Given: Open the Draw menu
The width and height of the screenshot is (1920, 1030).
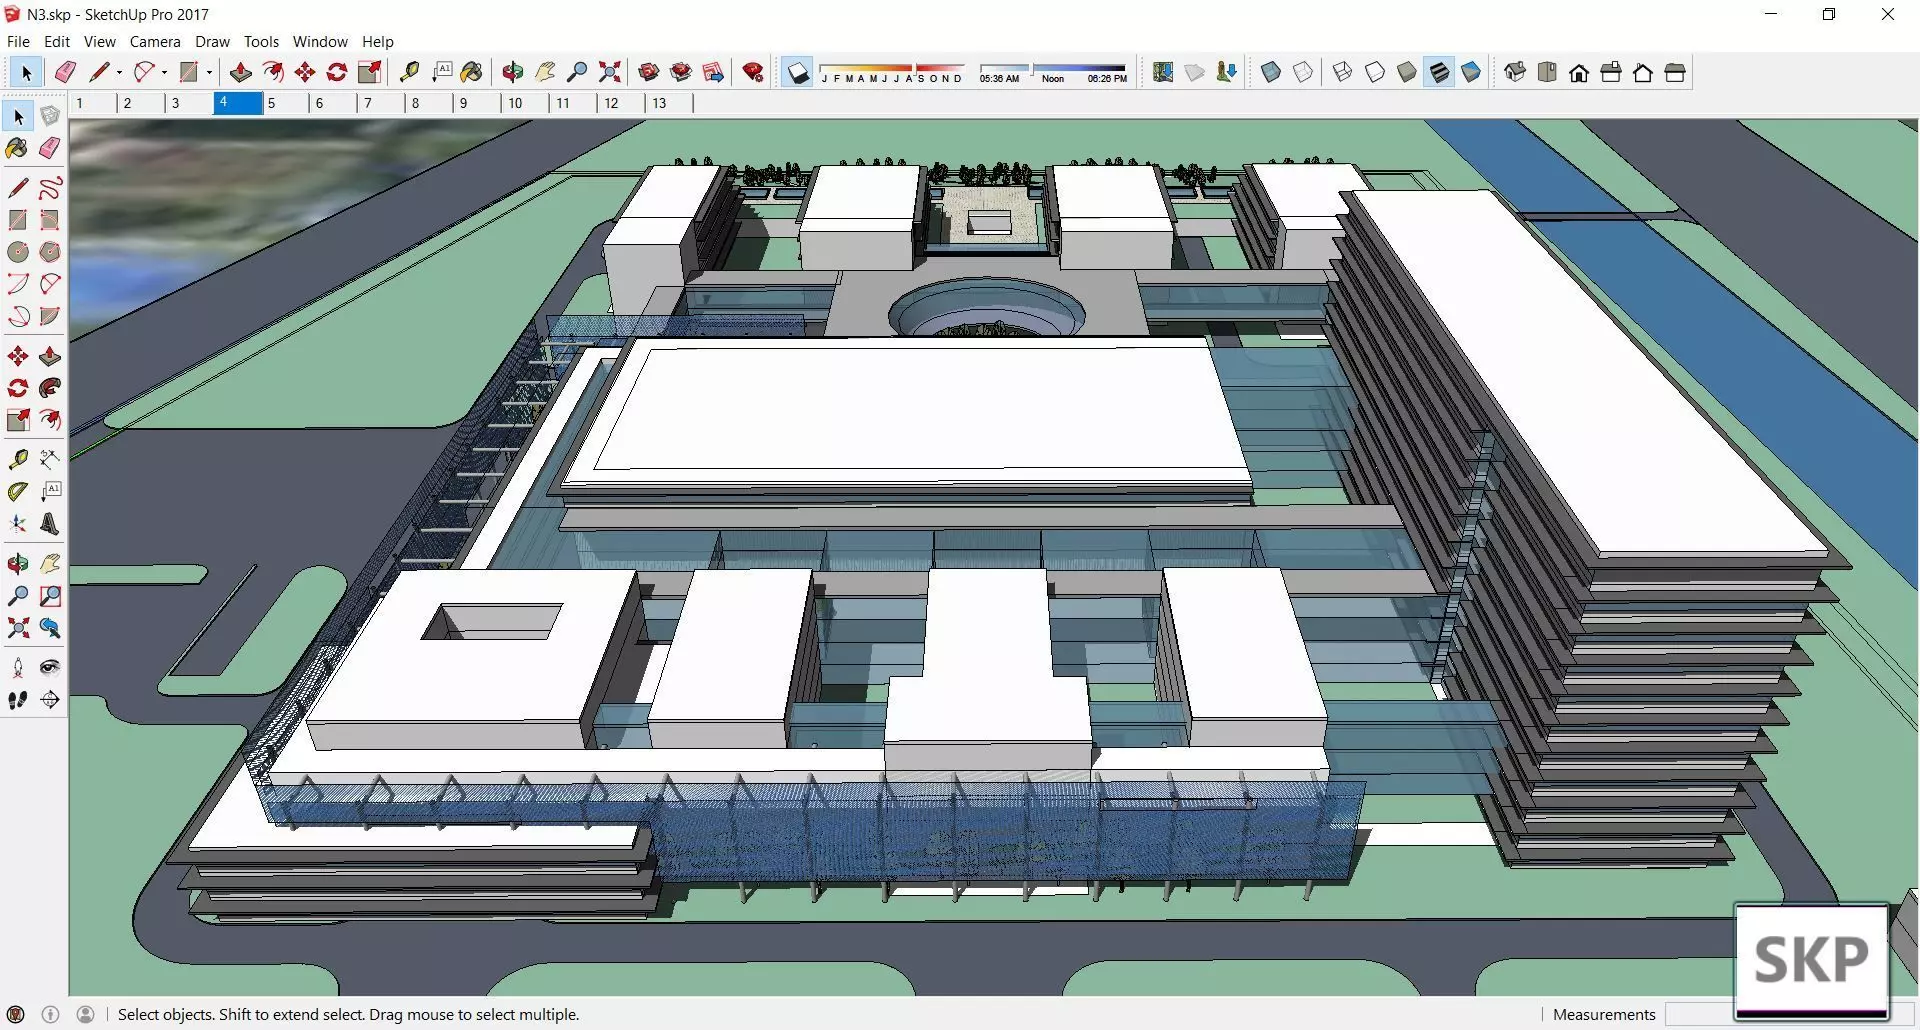Looking at the screenshot, I should pos(212,41).
